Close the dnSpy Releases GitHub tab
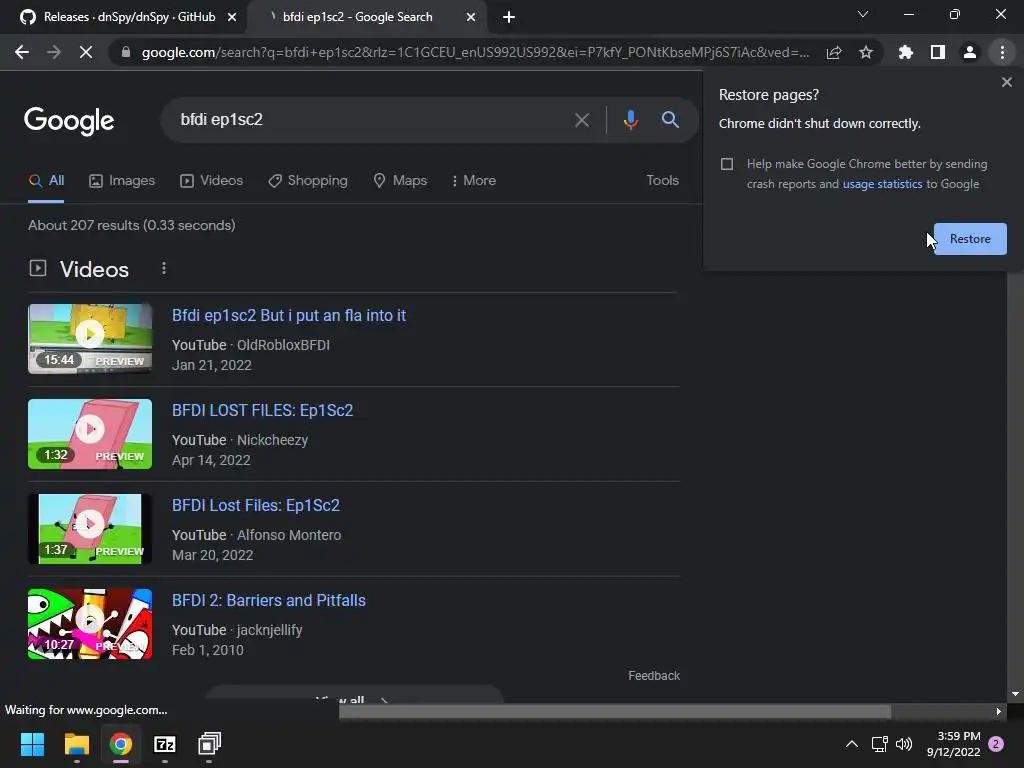The image size is (1024, 768). [x=232, y=17]
